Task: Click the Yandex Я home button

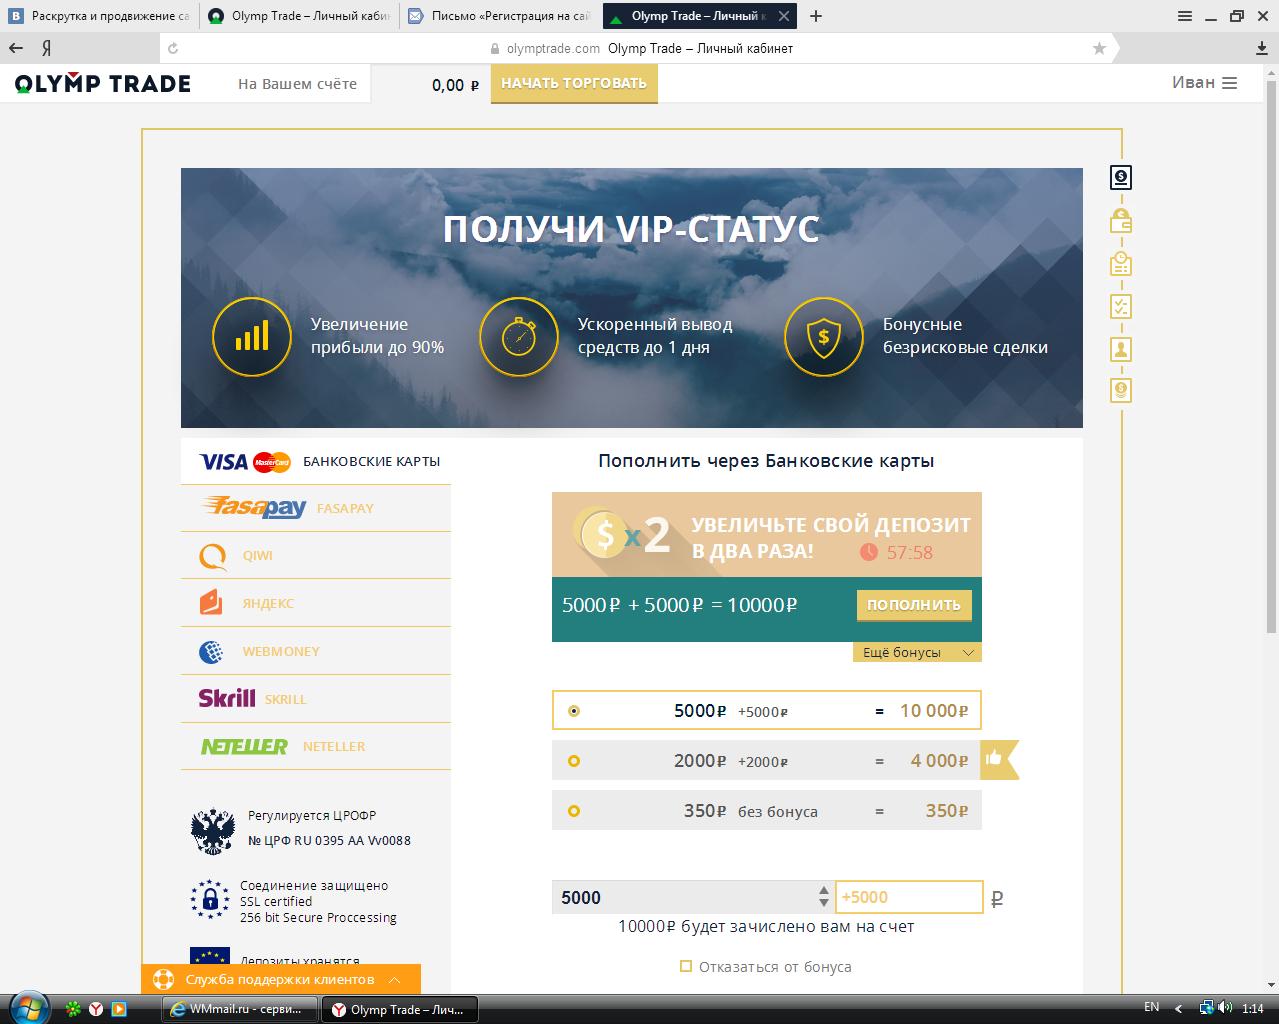Action: click(x=47, y=48)
